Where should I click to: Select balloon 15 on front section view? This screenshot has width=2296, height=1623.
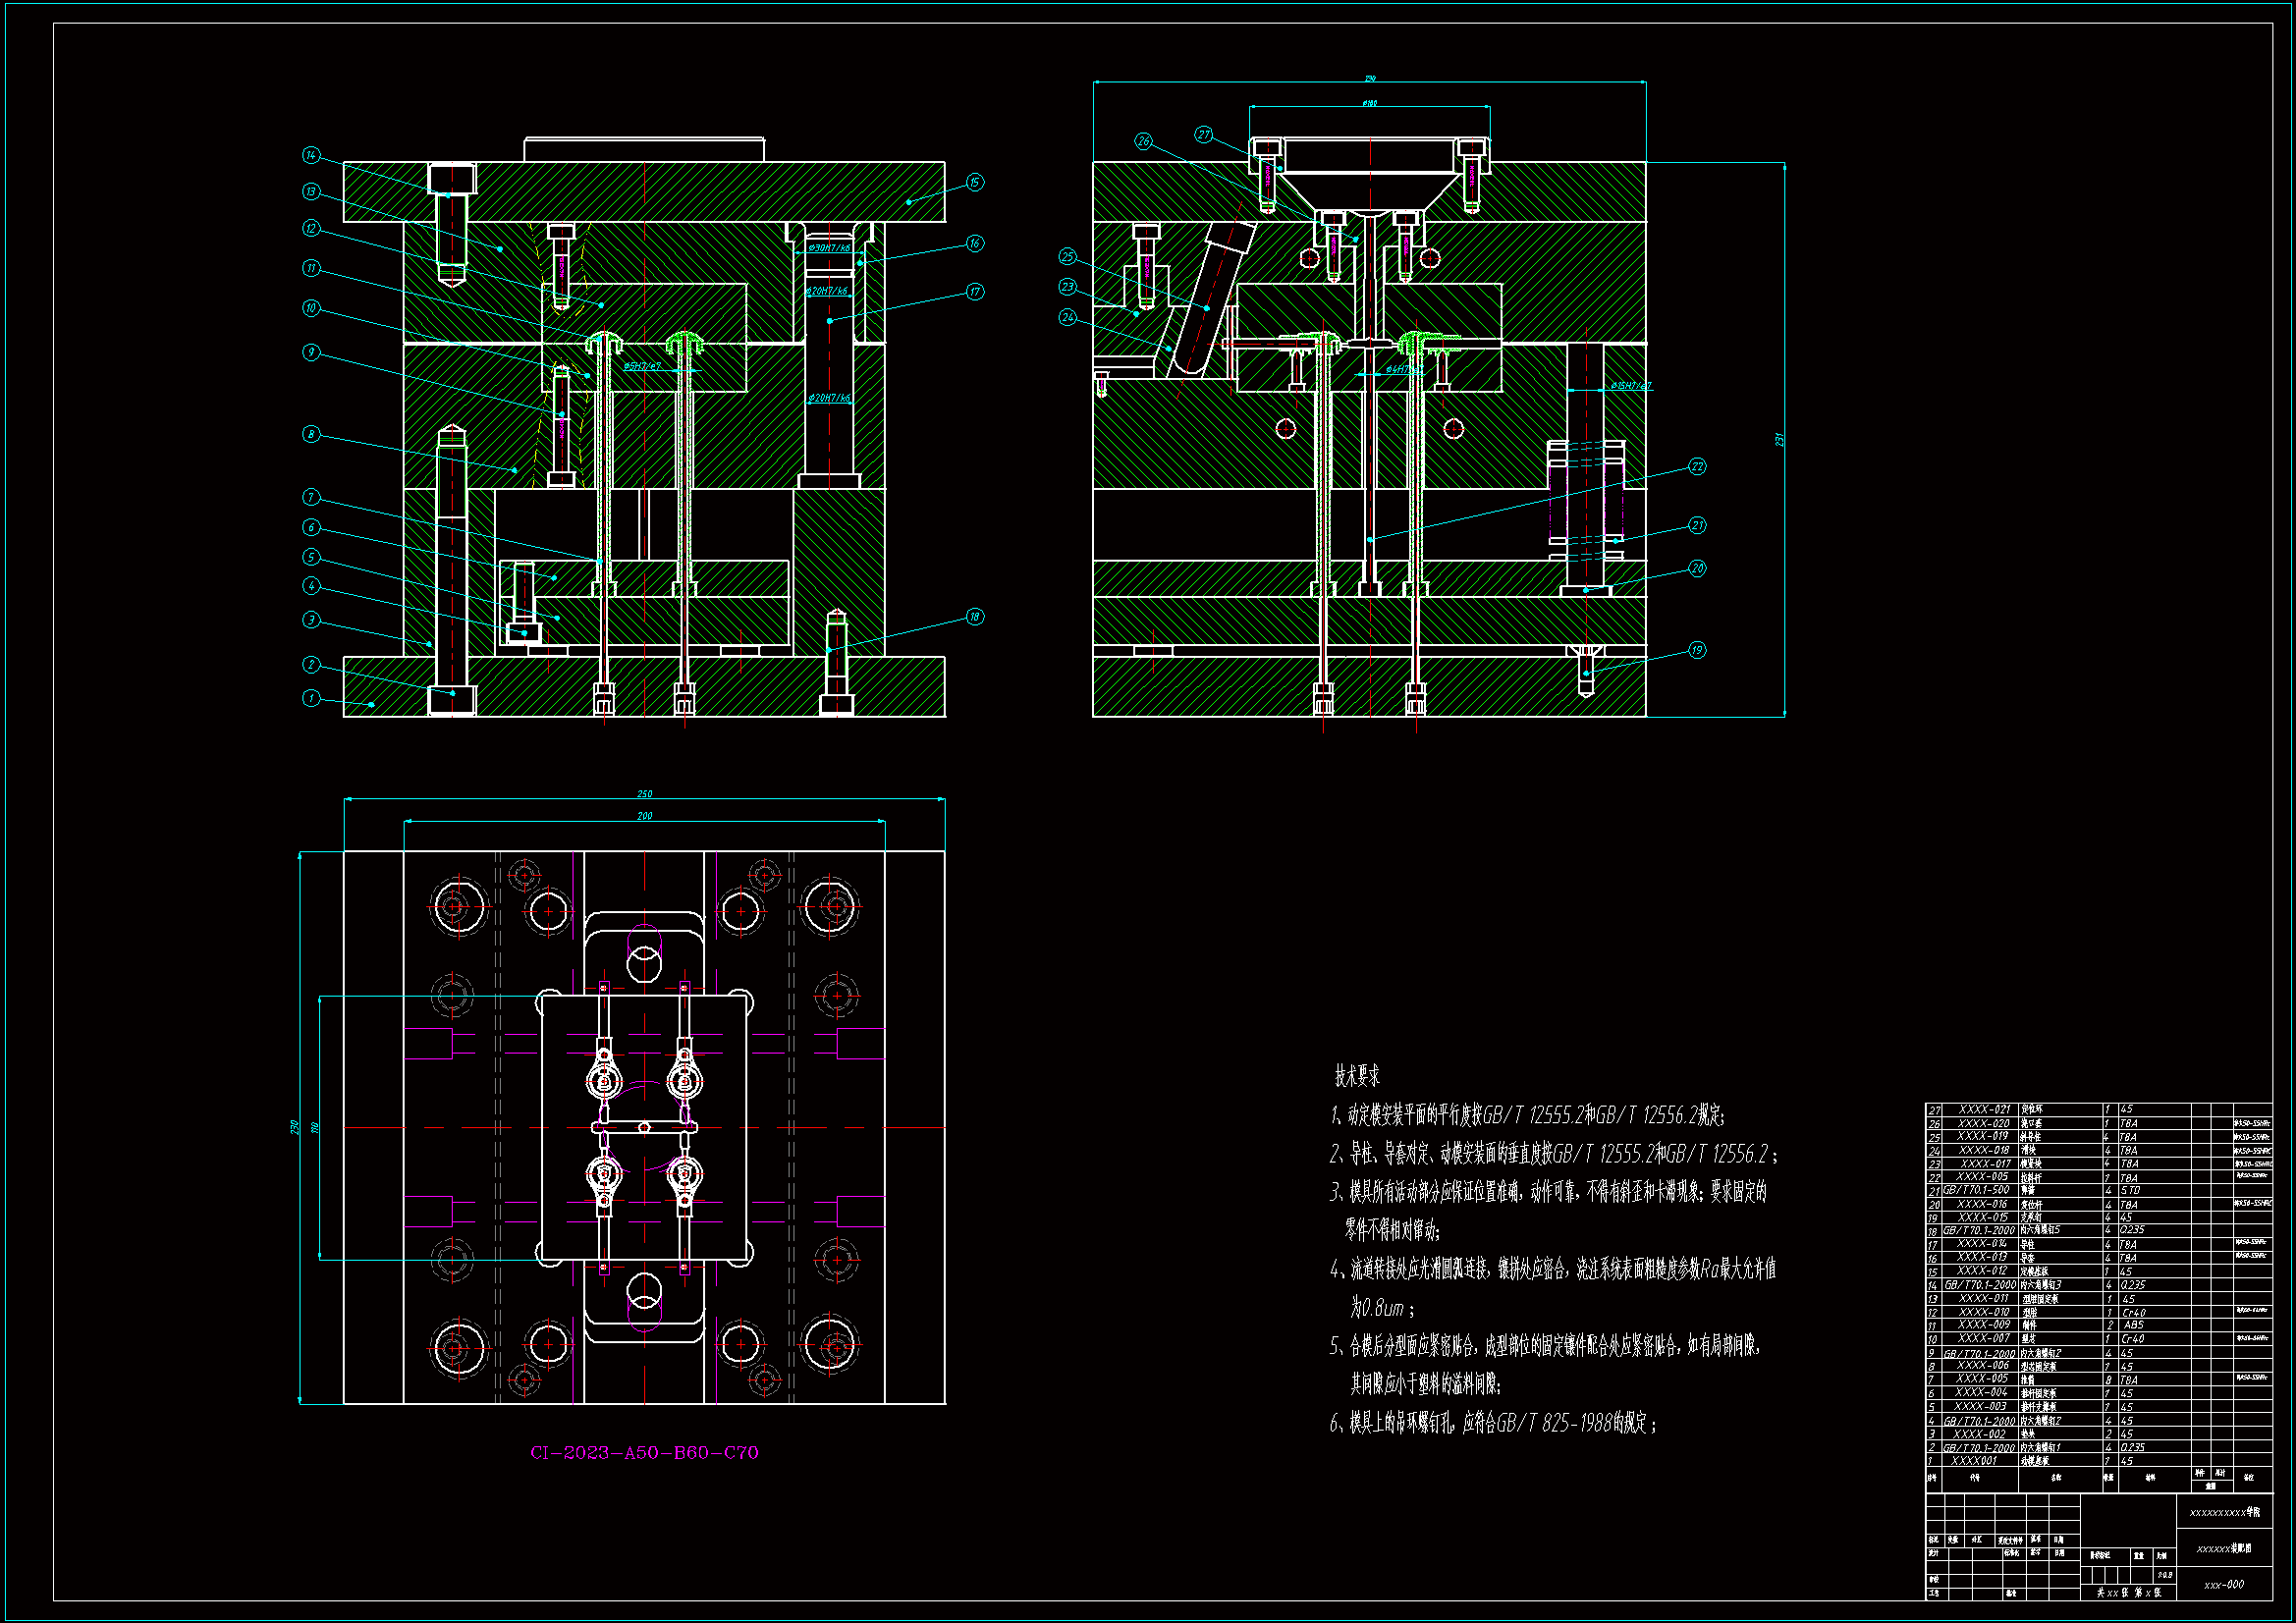pyautogui.click(x=974, y=182)
